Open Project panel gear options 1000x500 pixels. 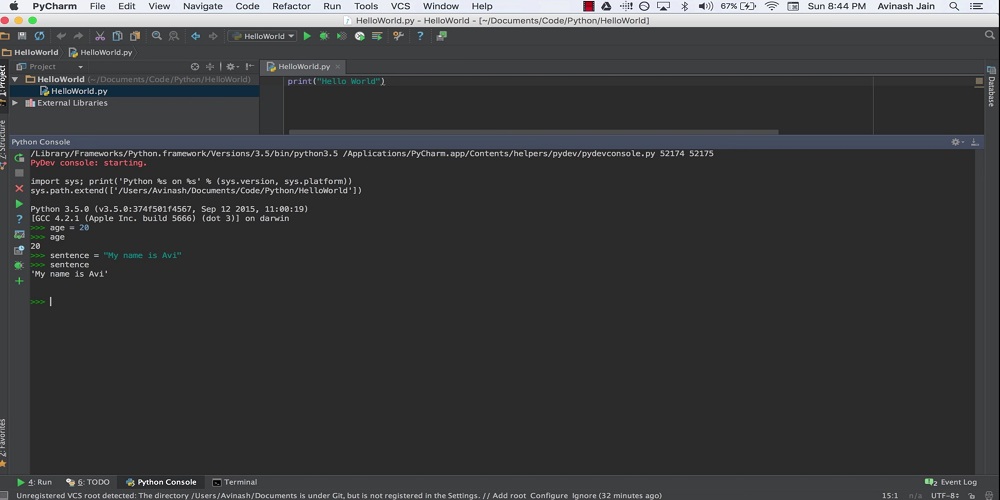(x=232, y=66)
